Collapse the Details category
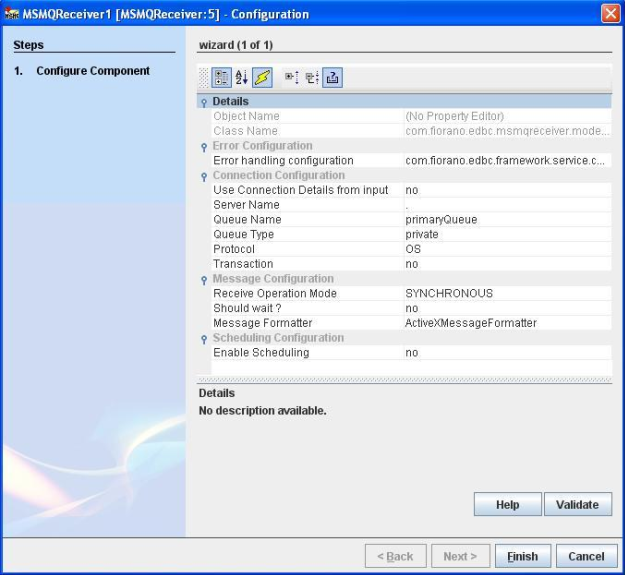The width and height of the screenshot is (625, 575). pyautogui.click(x=204, y=102)
